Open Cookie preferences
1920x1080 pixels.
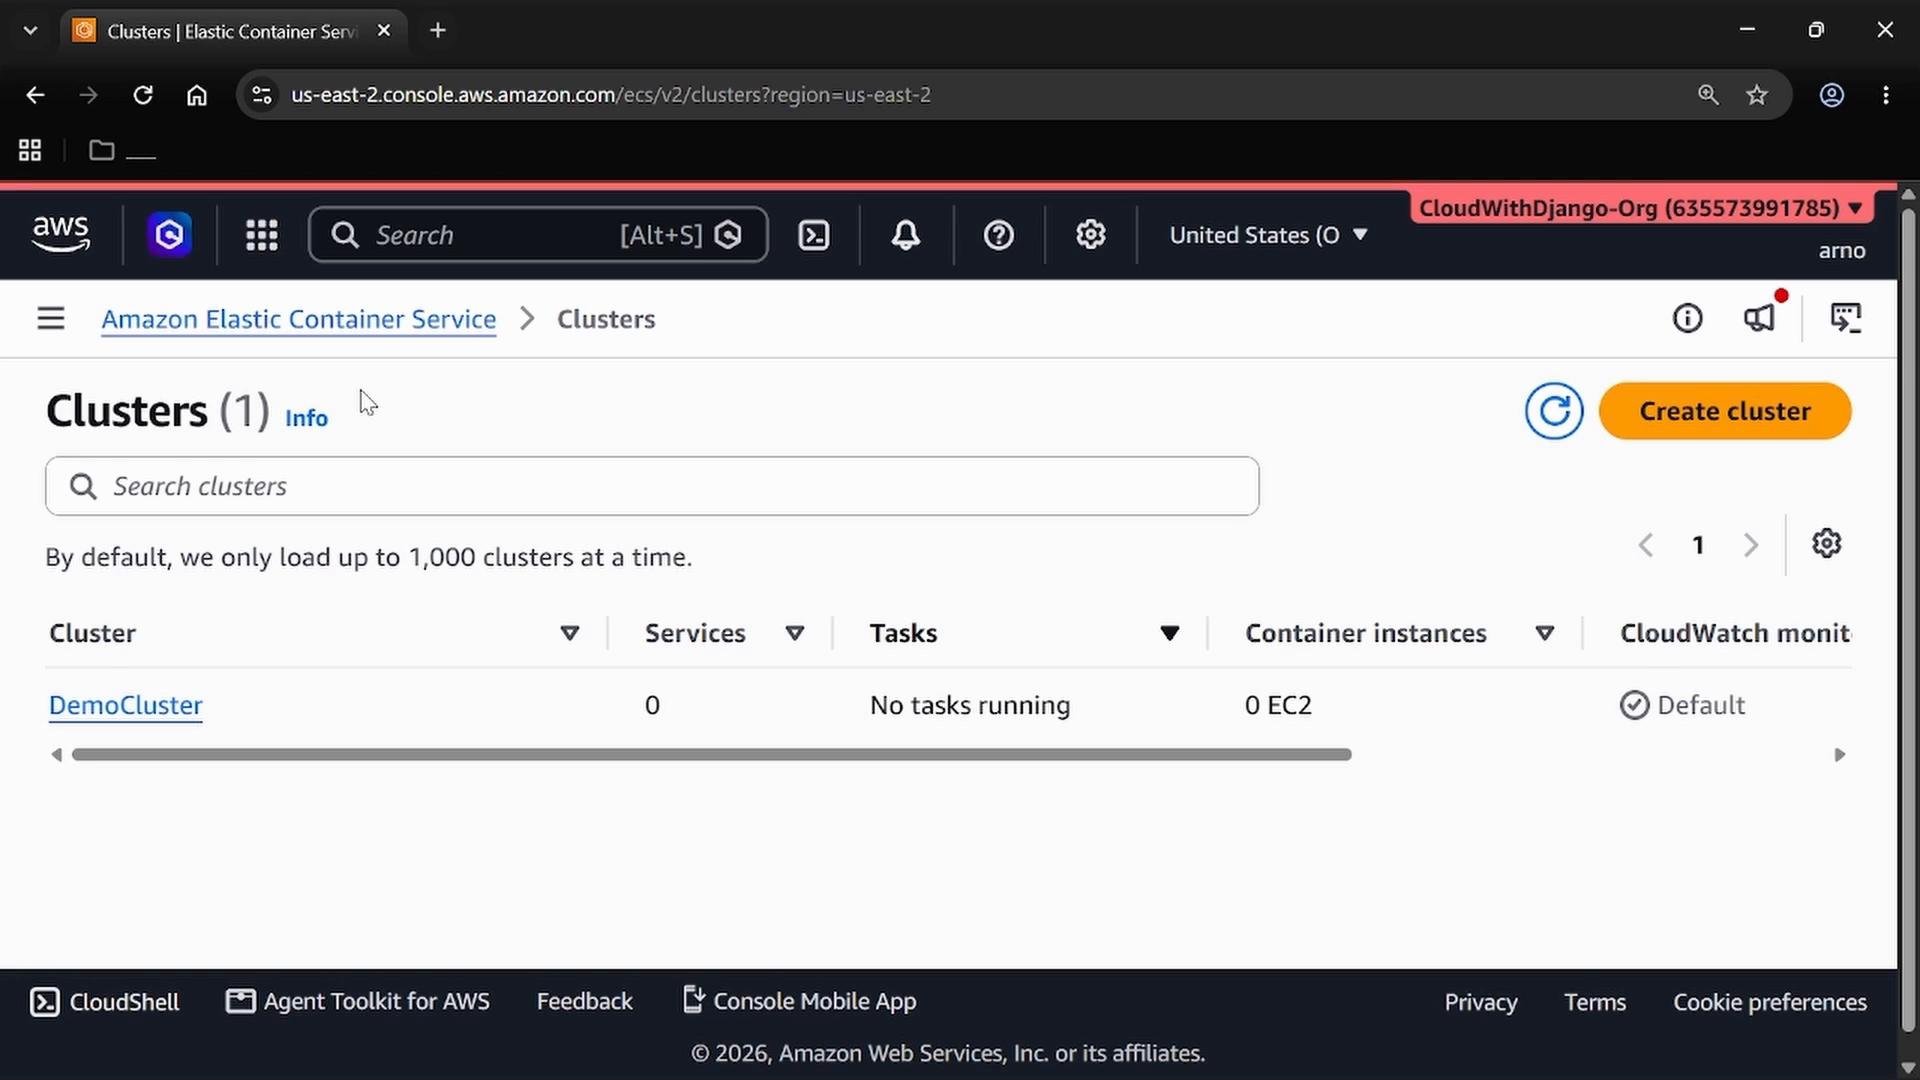[1770, 1002]
